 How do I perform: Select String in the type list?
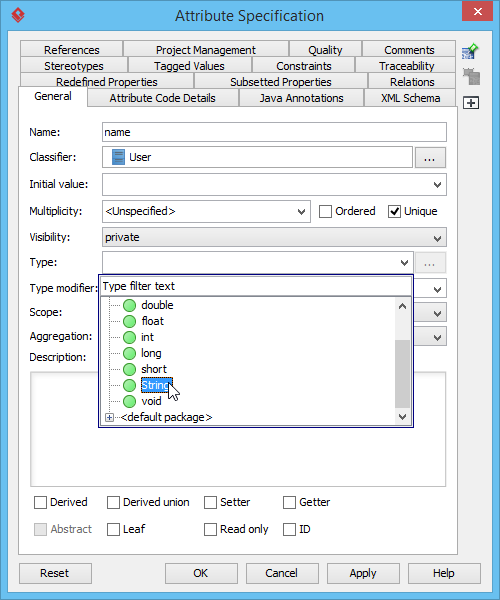[157, 385]
